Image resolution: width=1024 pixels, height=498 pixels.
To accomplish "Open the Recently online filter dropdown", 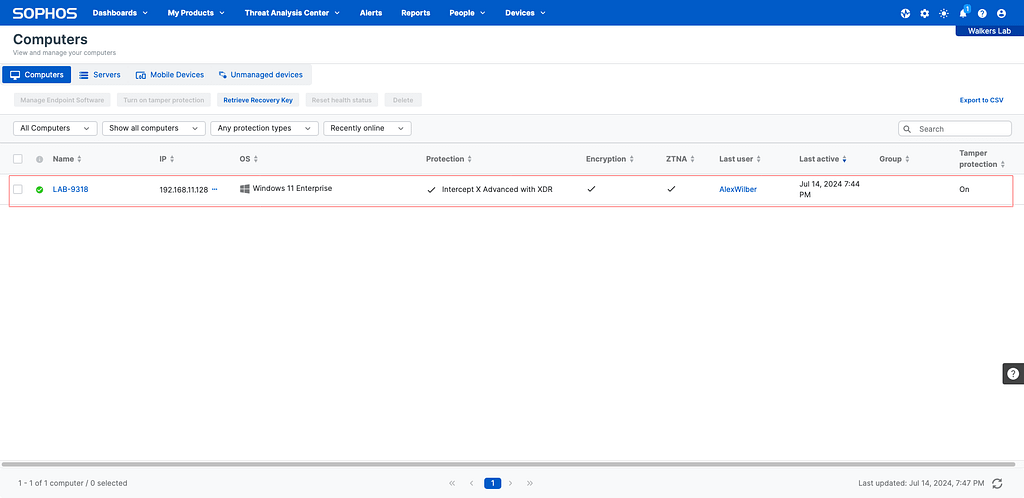I will pos(367,128).
